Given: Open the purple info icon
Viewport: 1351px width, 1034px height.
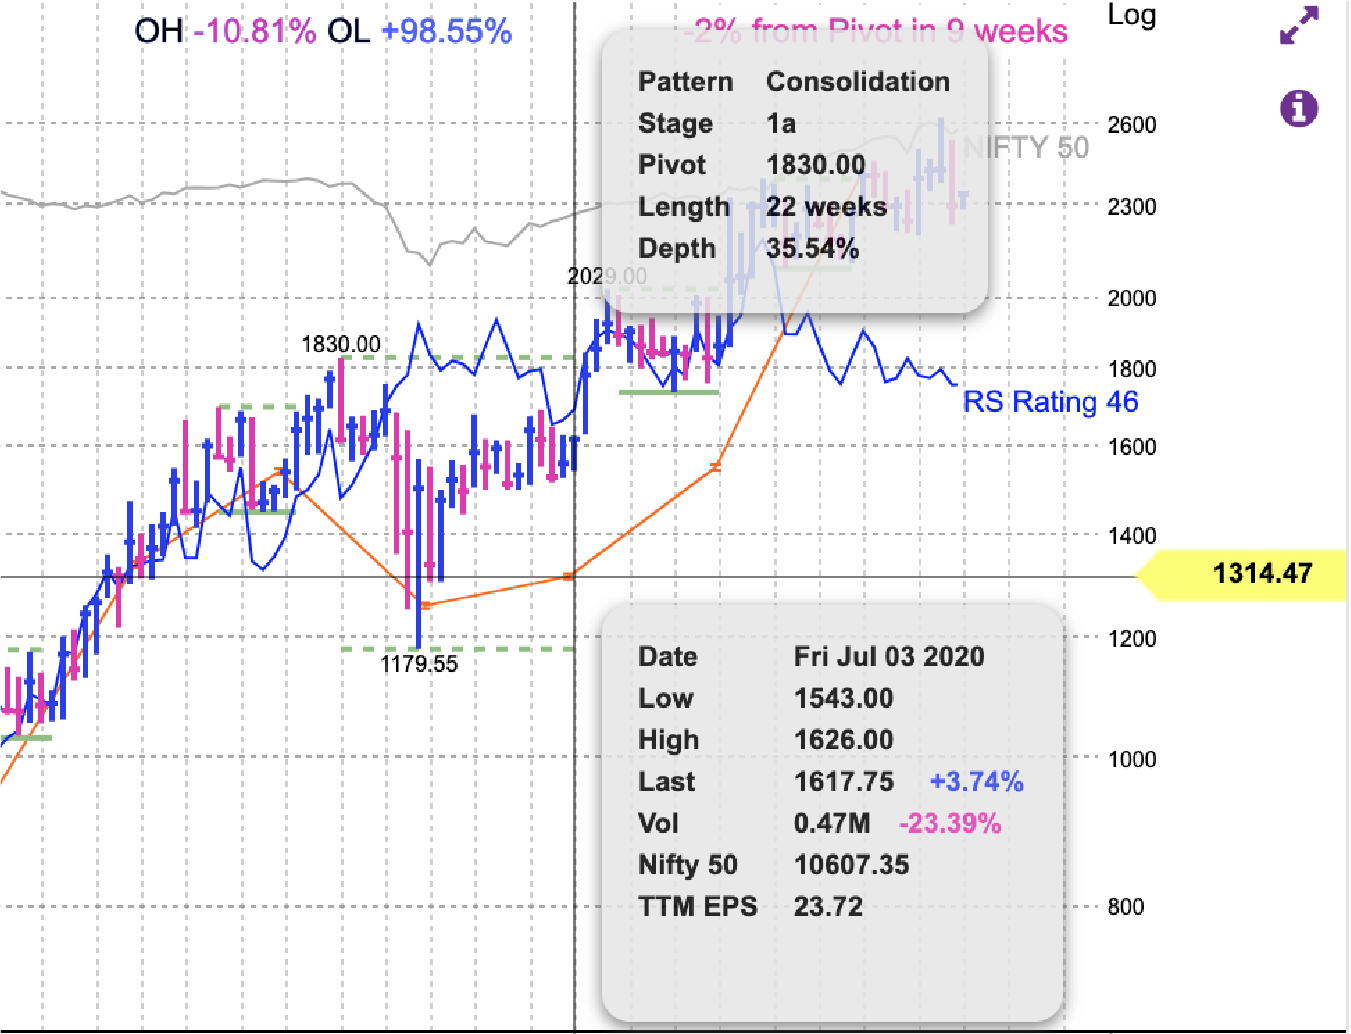Looking at the screenshot, I should pyautogui.click(x=1297, y=106).
